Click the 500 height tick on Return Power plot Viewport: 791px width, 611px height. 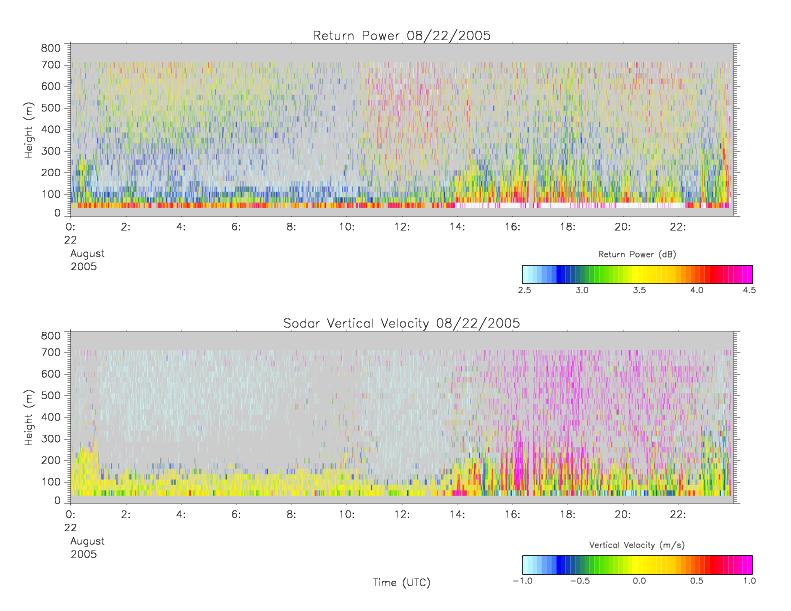[50, 108]
